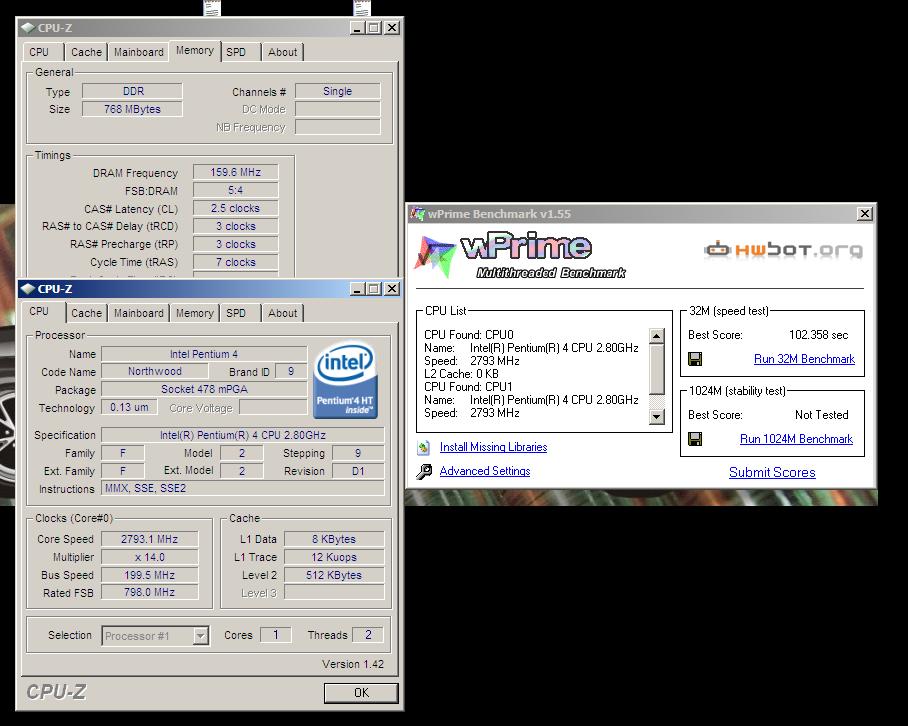Click the Core Speed value 2793.1 MHz
Viewport: 908px width, 726px height.
coord(149,539)
